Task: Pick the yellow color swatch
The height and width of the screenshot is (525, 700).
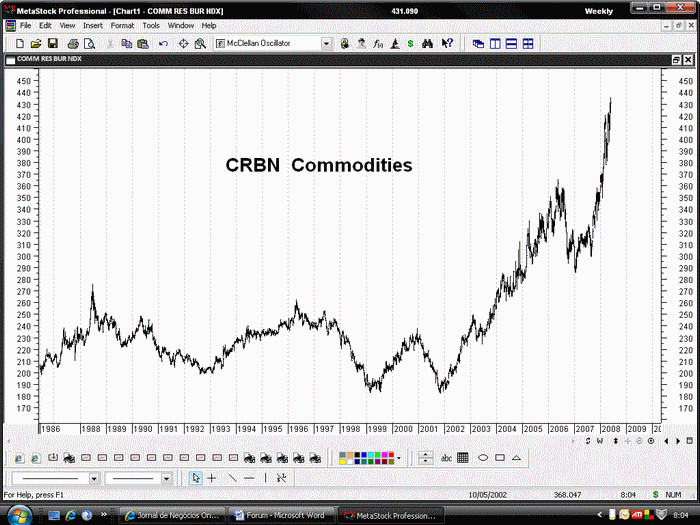Action: (x=343, y=461)
